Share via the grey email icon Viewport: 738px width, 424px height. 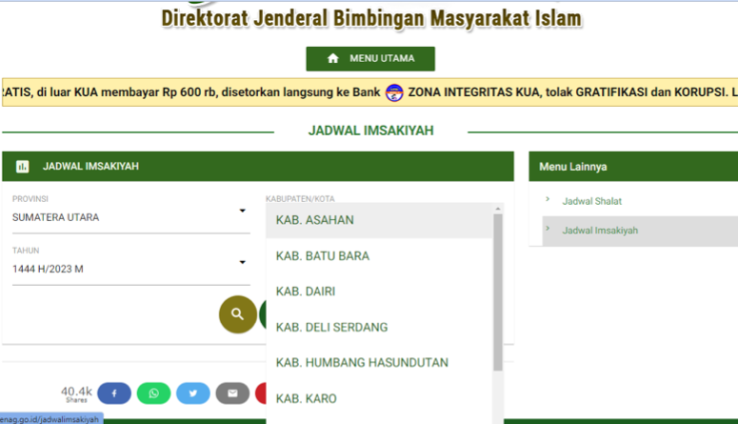coord(233,393)
